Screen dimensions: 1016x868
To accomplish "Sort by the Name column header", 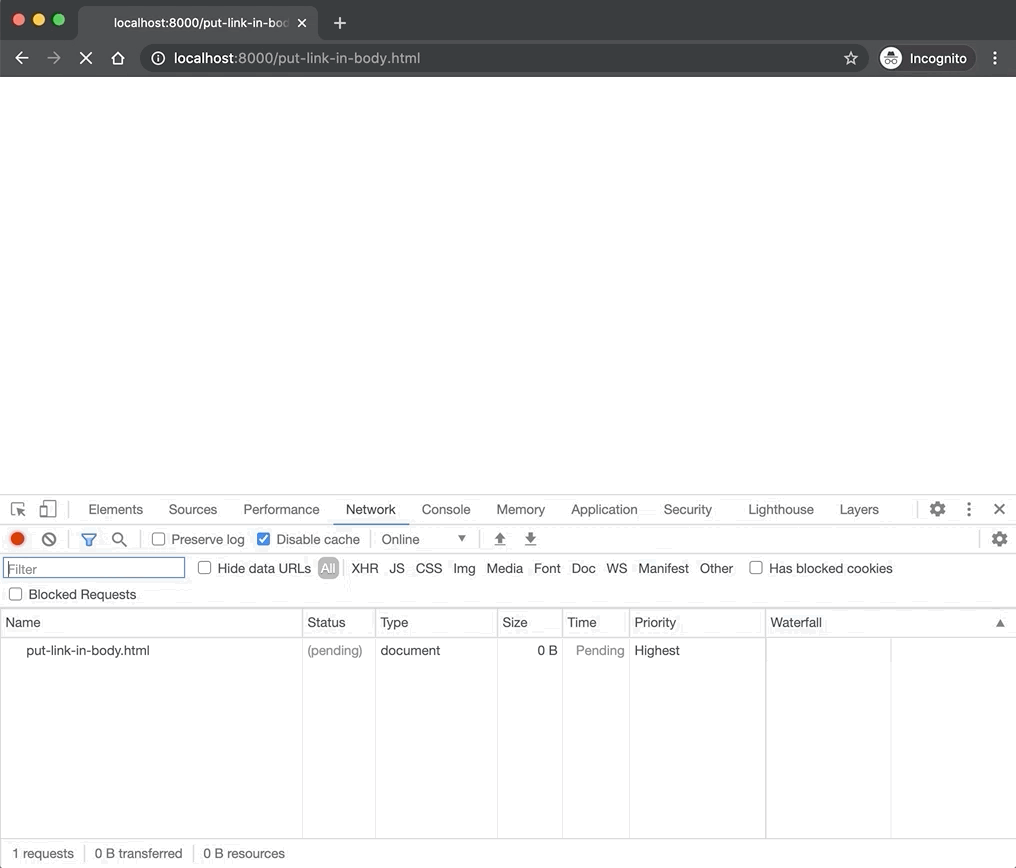I will point(151,622).
